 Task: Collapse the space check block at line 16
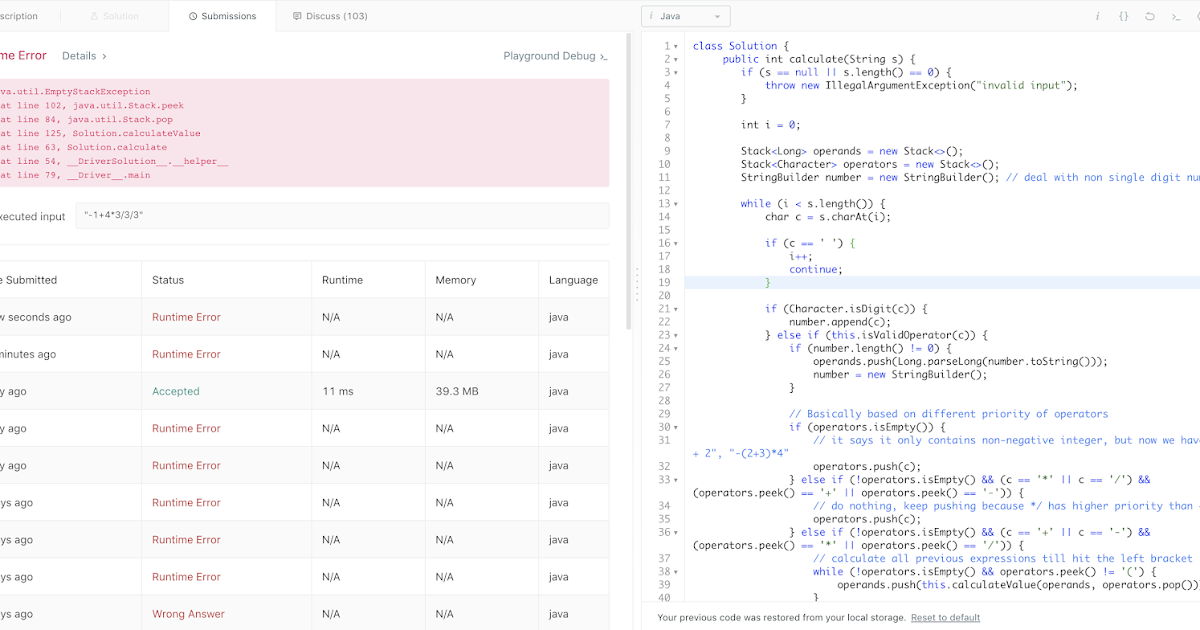(677, 243)
